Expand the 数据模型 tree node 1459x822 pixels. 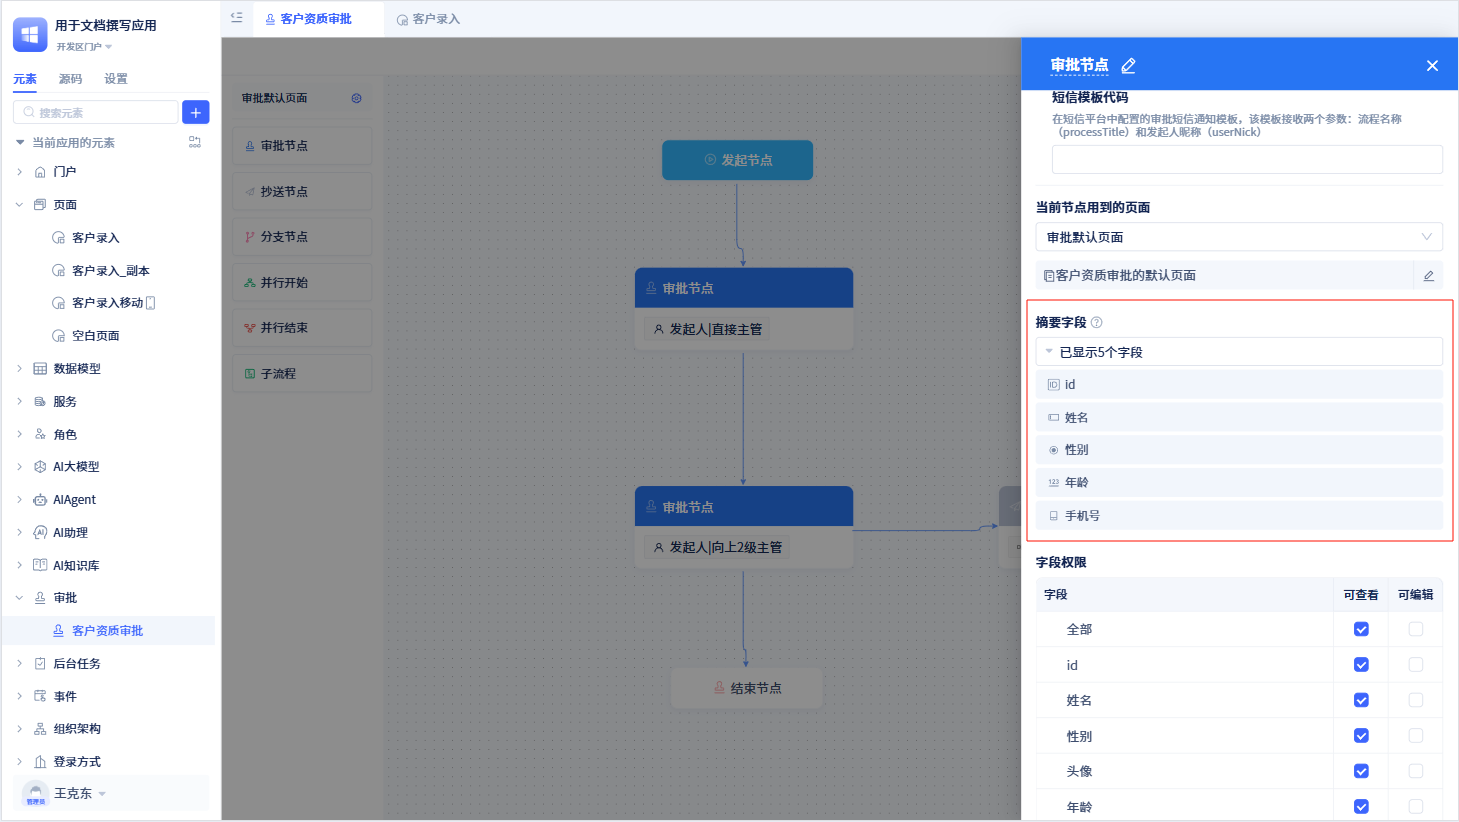pyautogui.click(x=19, y=369)
